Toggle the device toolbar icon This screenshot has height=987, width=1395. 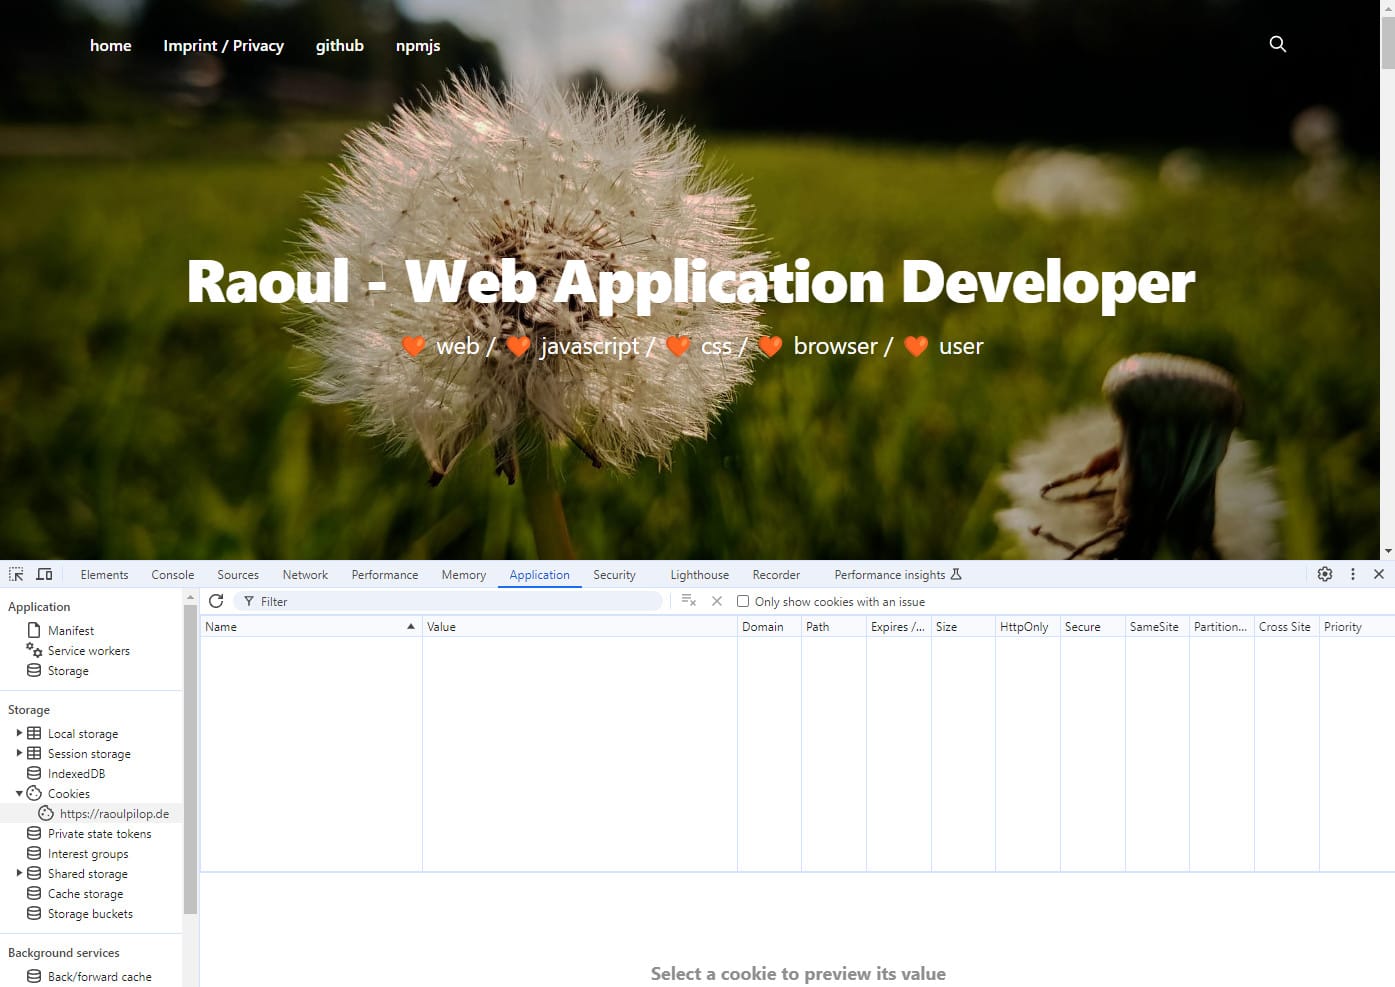click(44, 574)
